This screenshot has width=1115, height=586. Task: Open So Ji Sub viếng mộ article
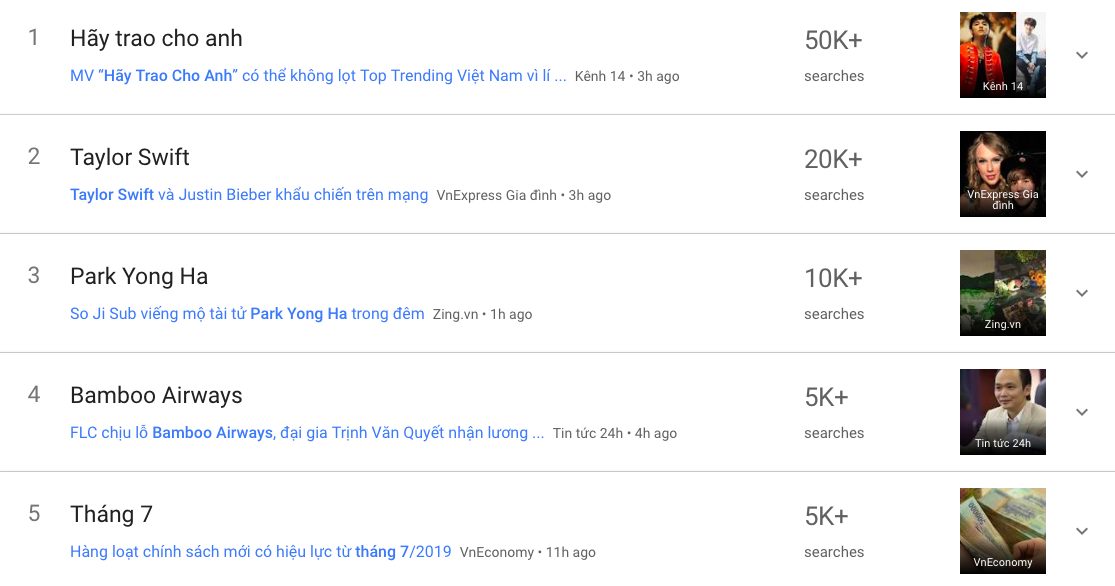click(x=247, y=314)
